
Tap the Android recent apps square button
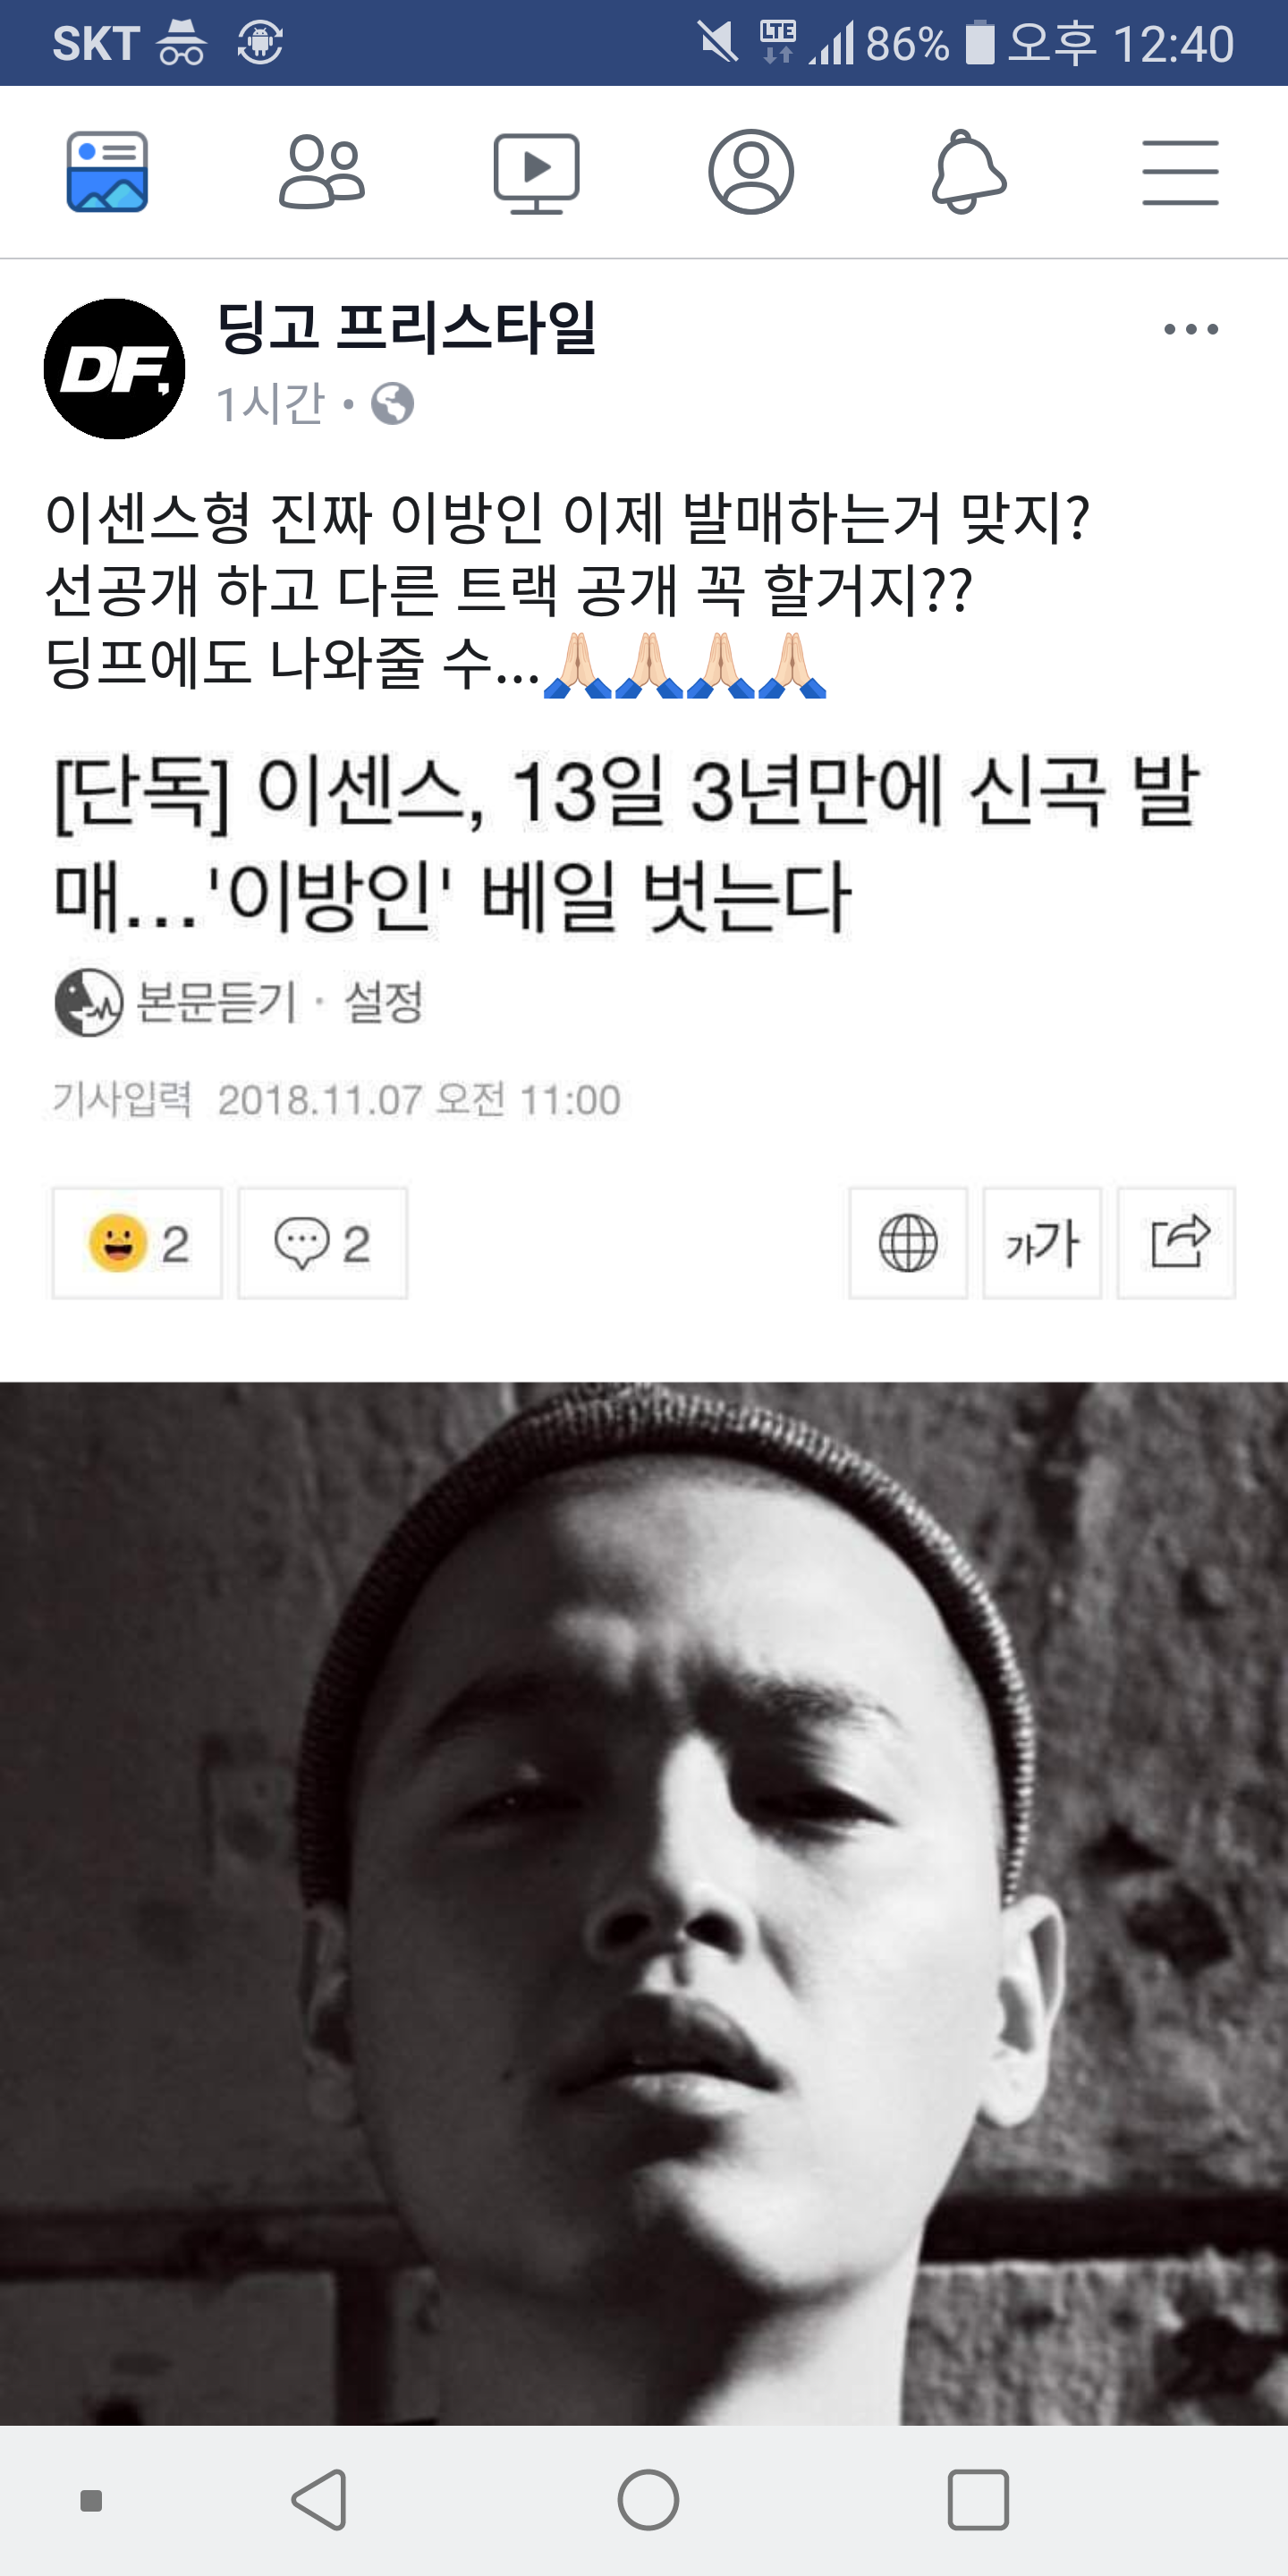(977, 2500)
